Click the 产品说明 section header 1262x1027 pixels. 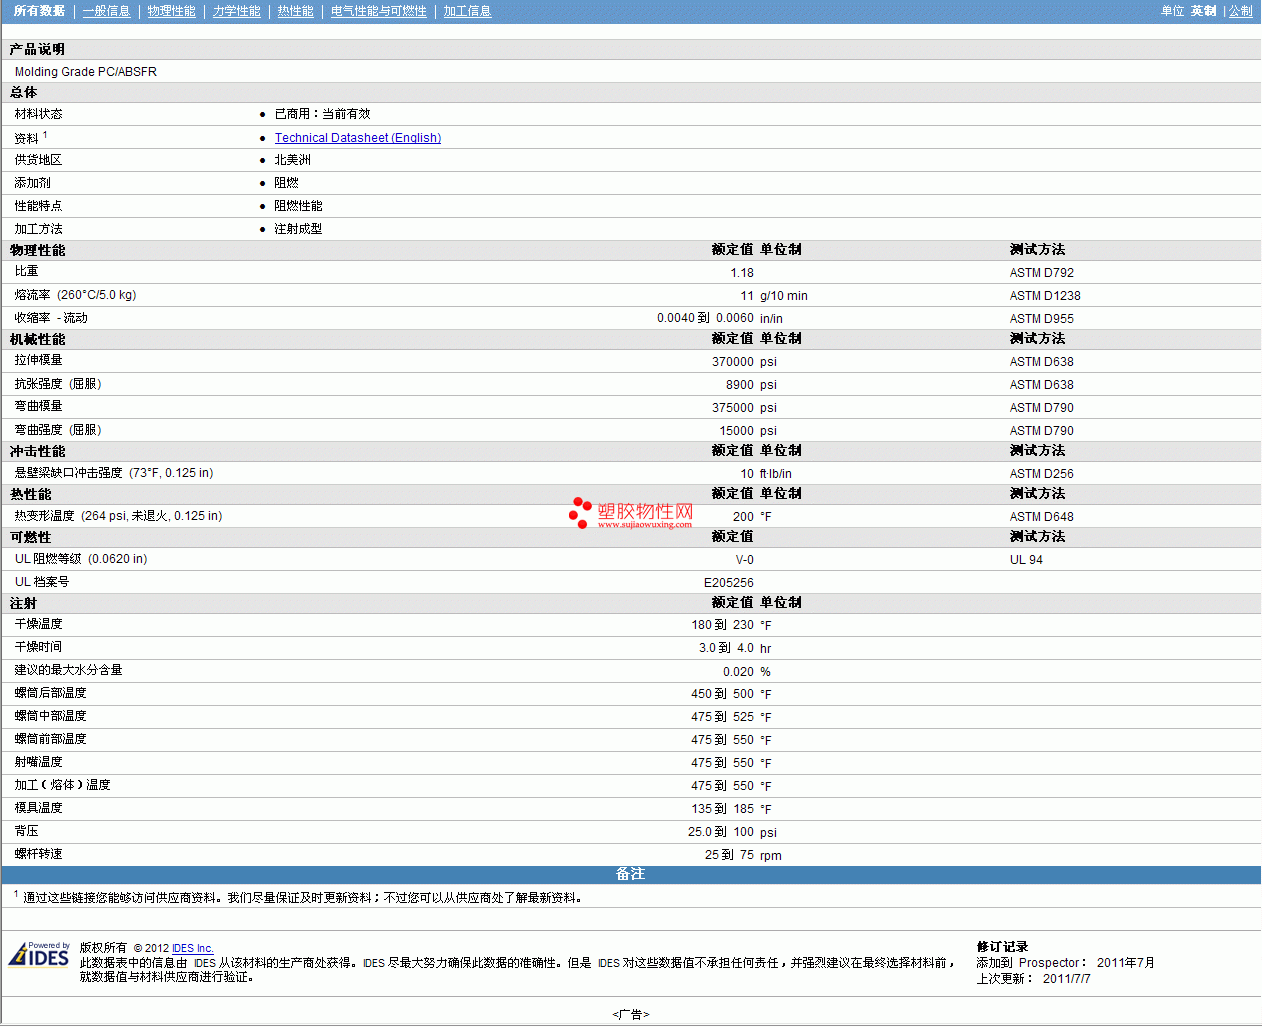pyautogui.click(x=37, y=49)
